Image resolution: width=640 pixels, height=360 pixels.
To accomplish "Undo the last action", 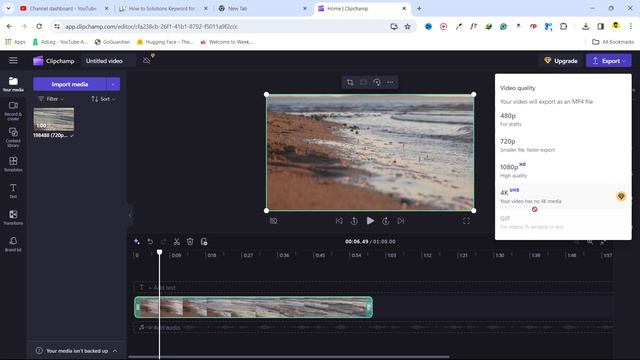I will 150,242.
